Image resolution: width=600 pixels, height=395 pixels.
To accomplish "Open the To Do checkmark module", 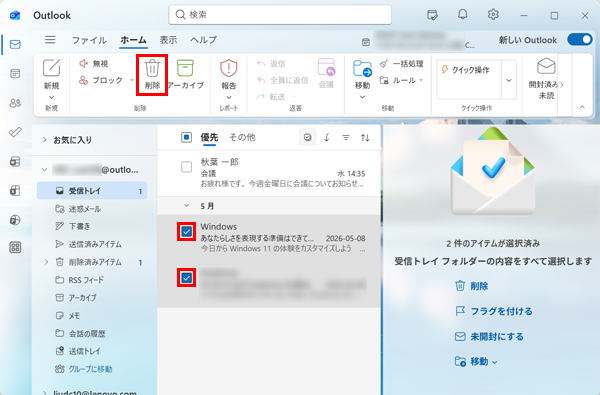I will click(x=15, y=132).
